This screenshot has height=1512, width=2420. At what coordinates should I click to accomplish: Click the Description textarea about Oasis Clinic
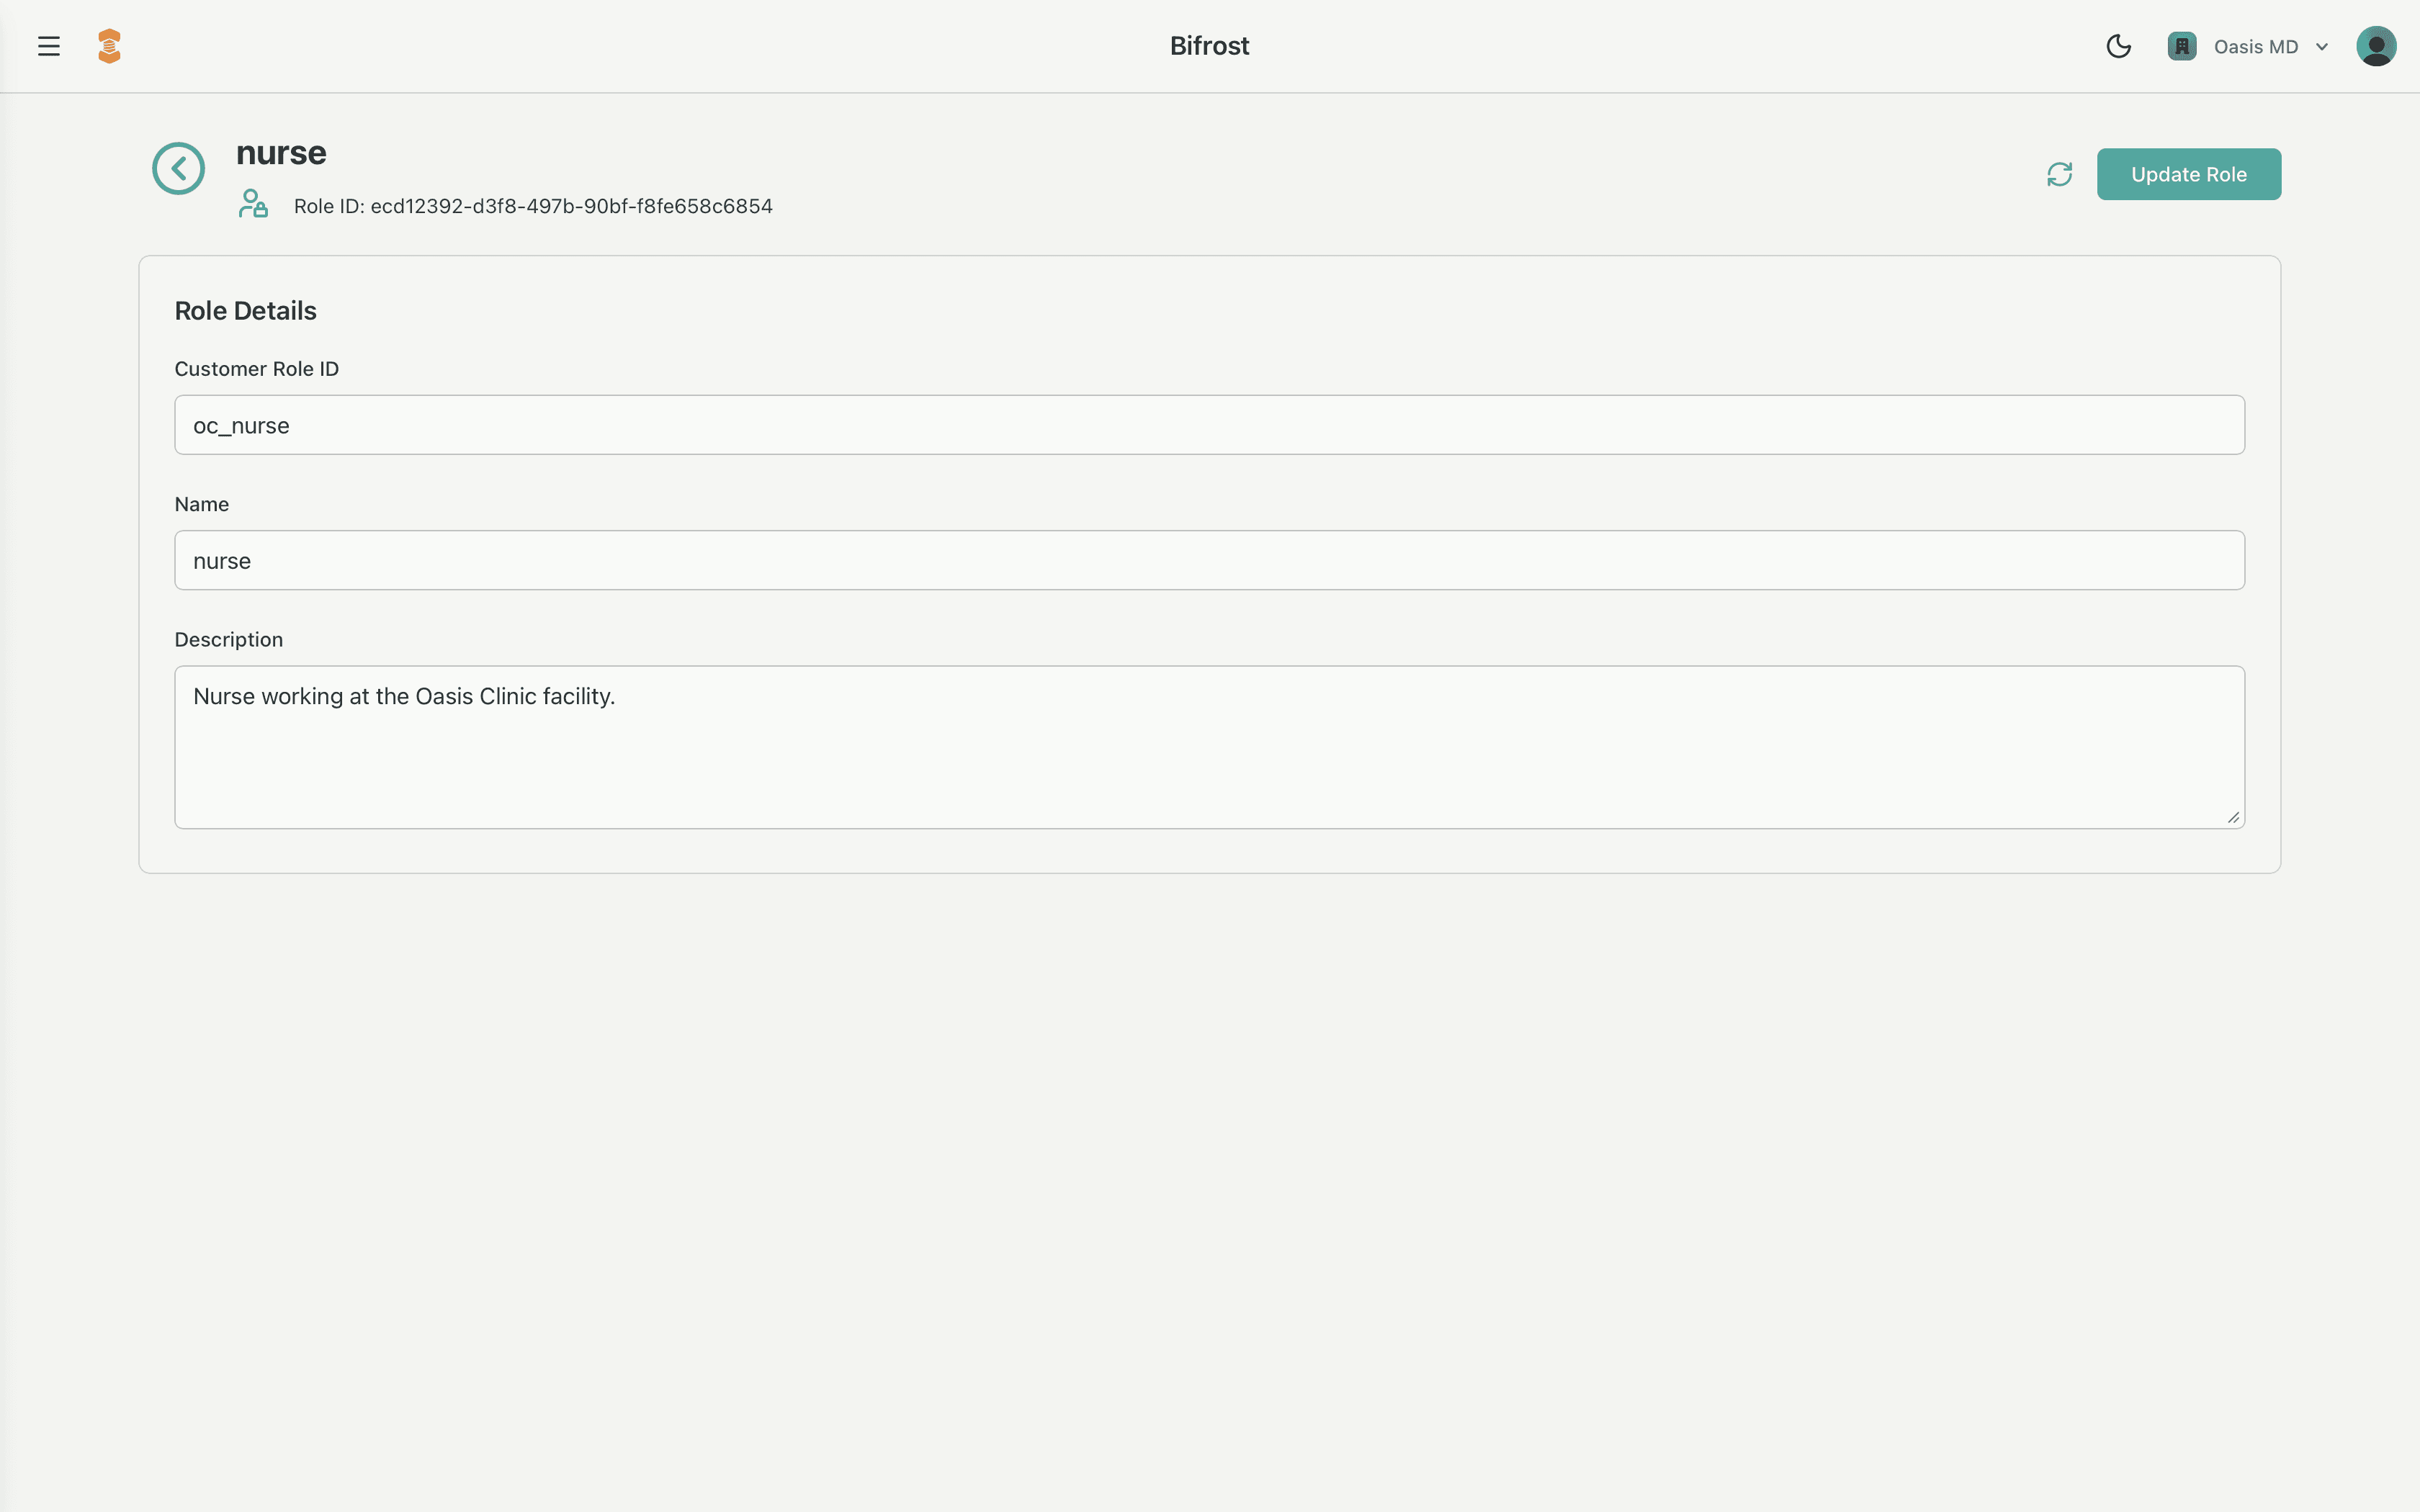click(x=1209, y=747)
